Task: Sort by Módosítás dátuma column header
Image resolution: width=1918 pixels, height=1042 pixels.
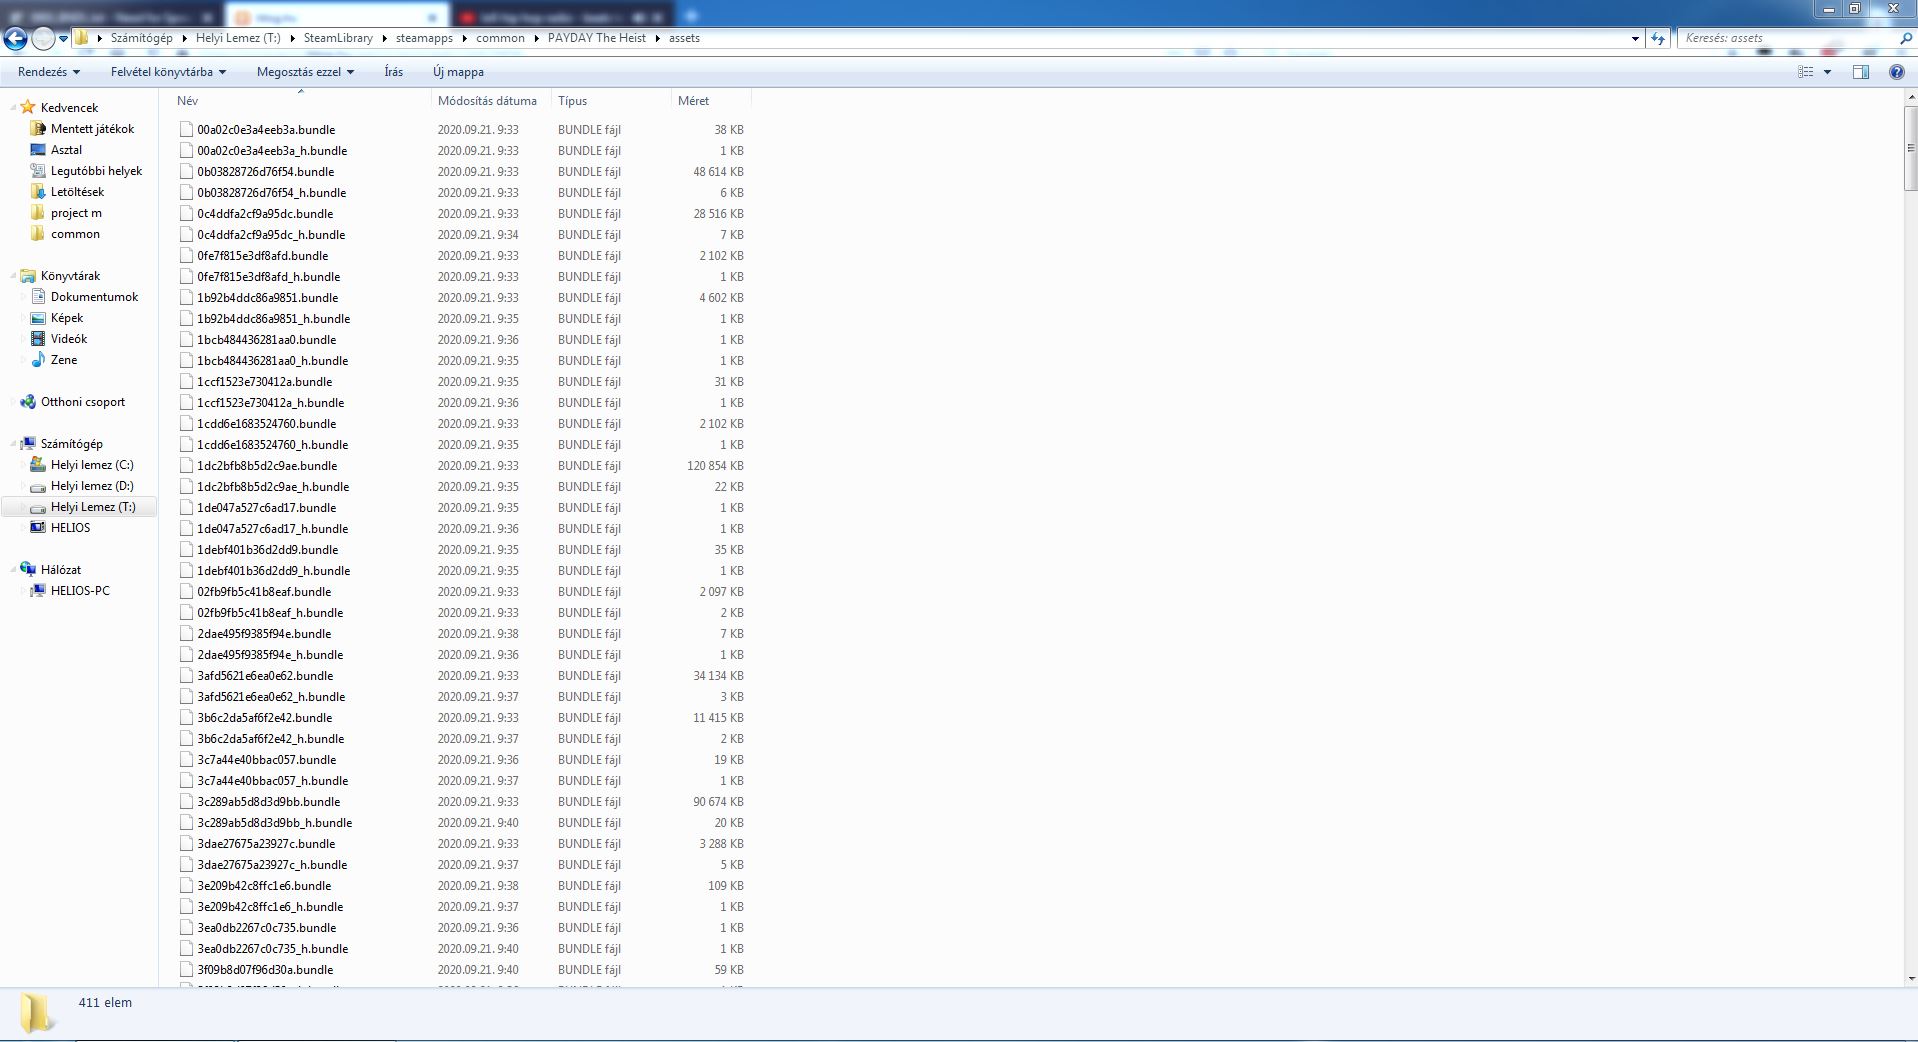Action: click(487, 101)
